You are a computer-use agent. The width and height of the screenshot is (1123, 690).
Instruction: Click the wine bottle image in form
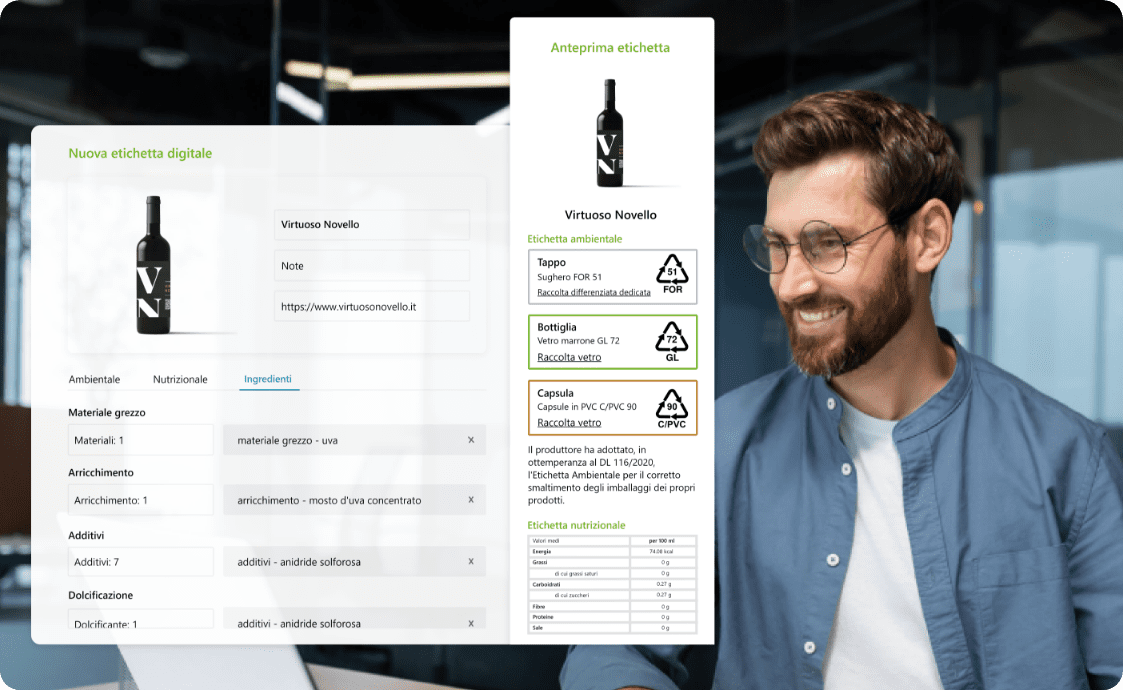153,264
